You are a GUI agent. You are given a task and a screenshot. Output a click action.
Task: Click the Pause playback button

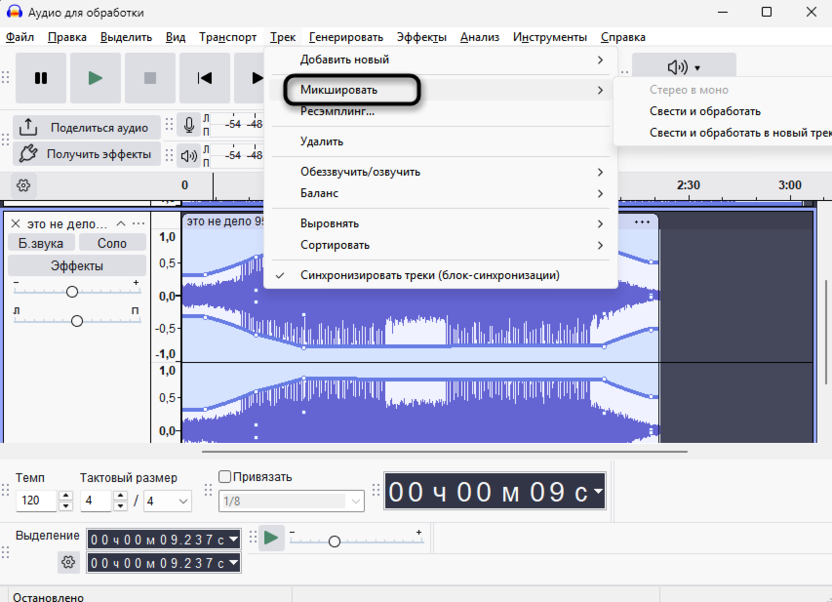(x=41, y=78)
